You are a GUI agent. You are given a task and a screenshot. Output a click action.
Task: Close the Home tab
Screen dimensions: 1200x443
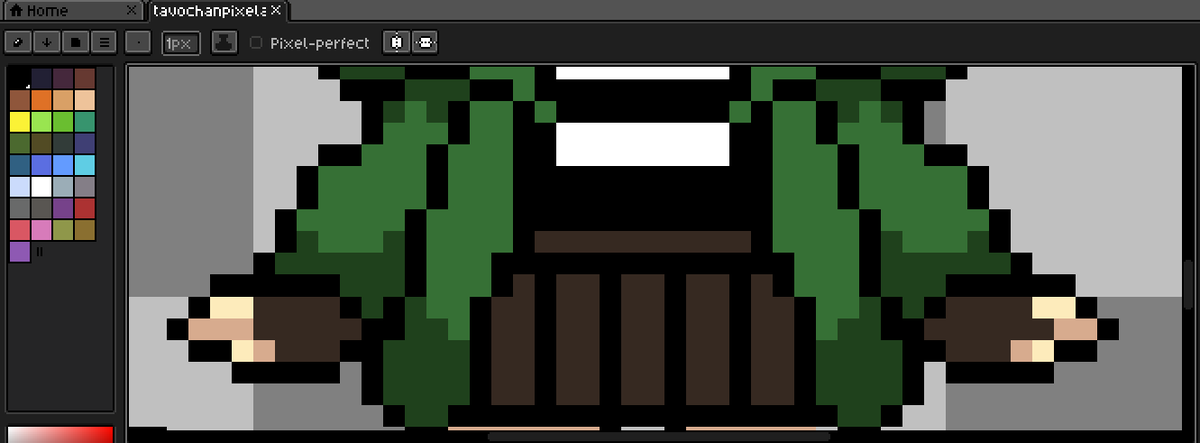click(133, 11)
